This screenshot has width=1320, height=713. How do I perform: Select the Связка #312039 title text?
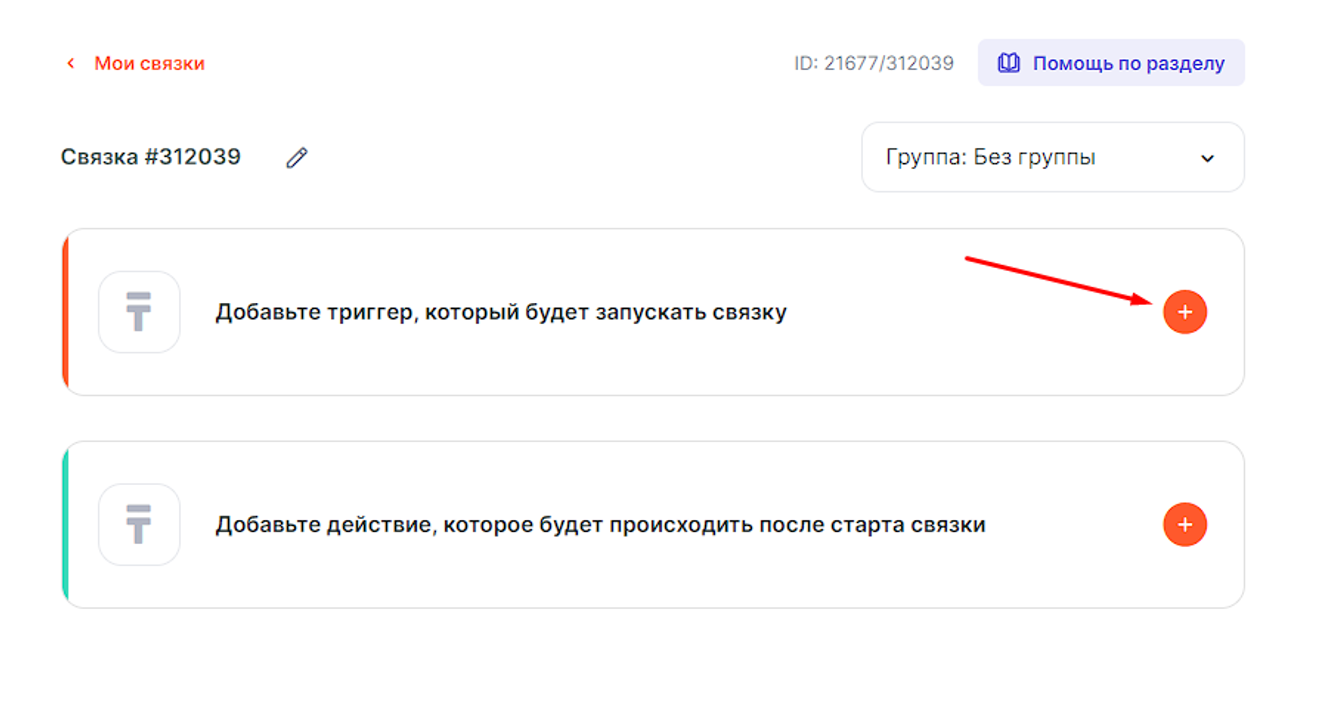tap(151, 157)
